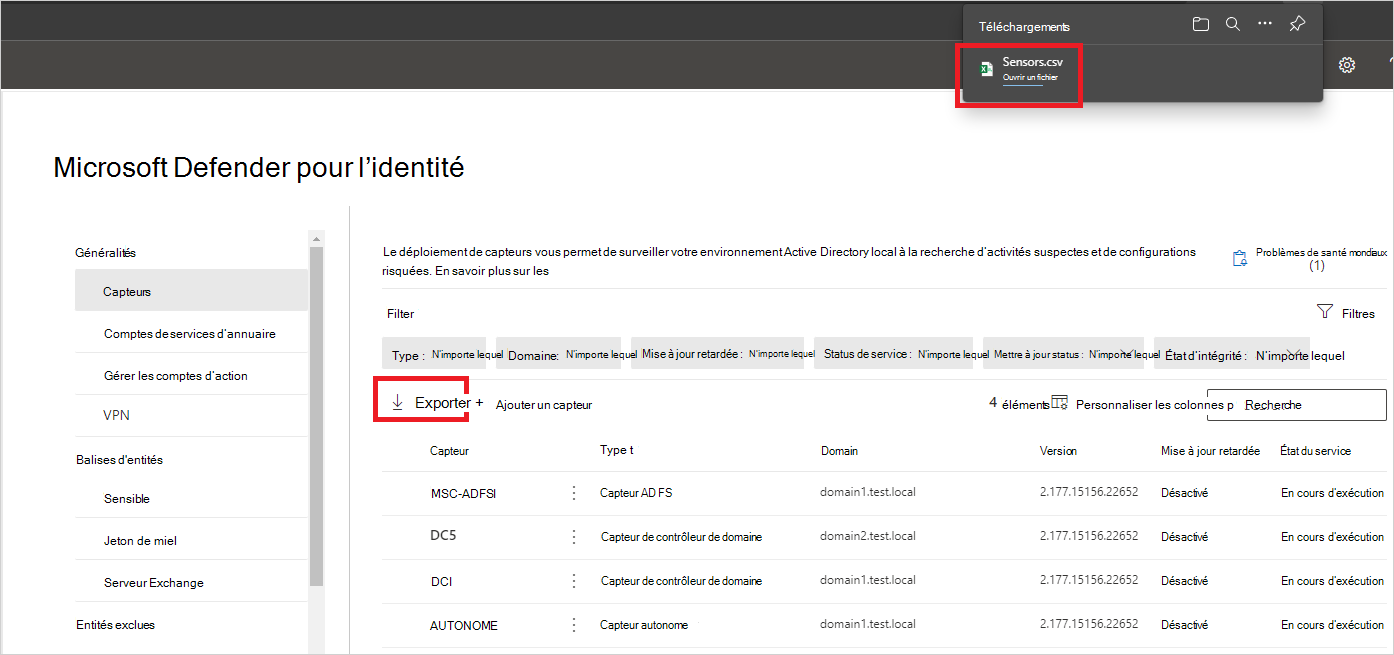Select 'Jeton de miel' in the sidebar

140,540
